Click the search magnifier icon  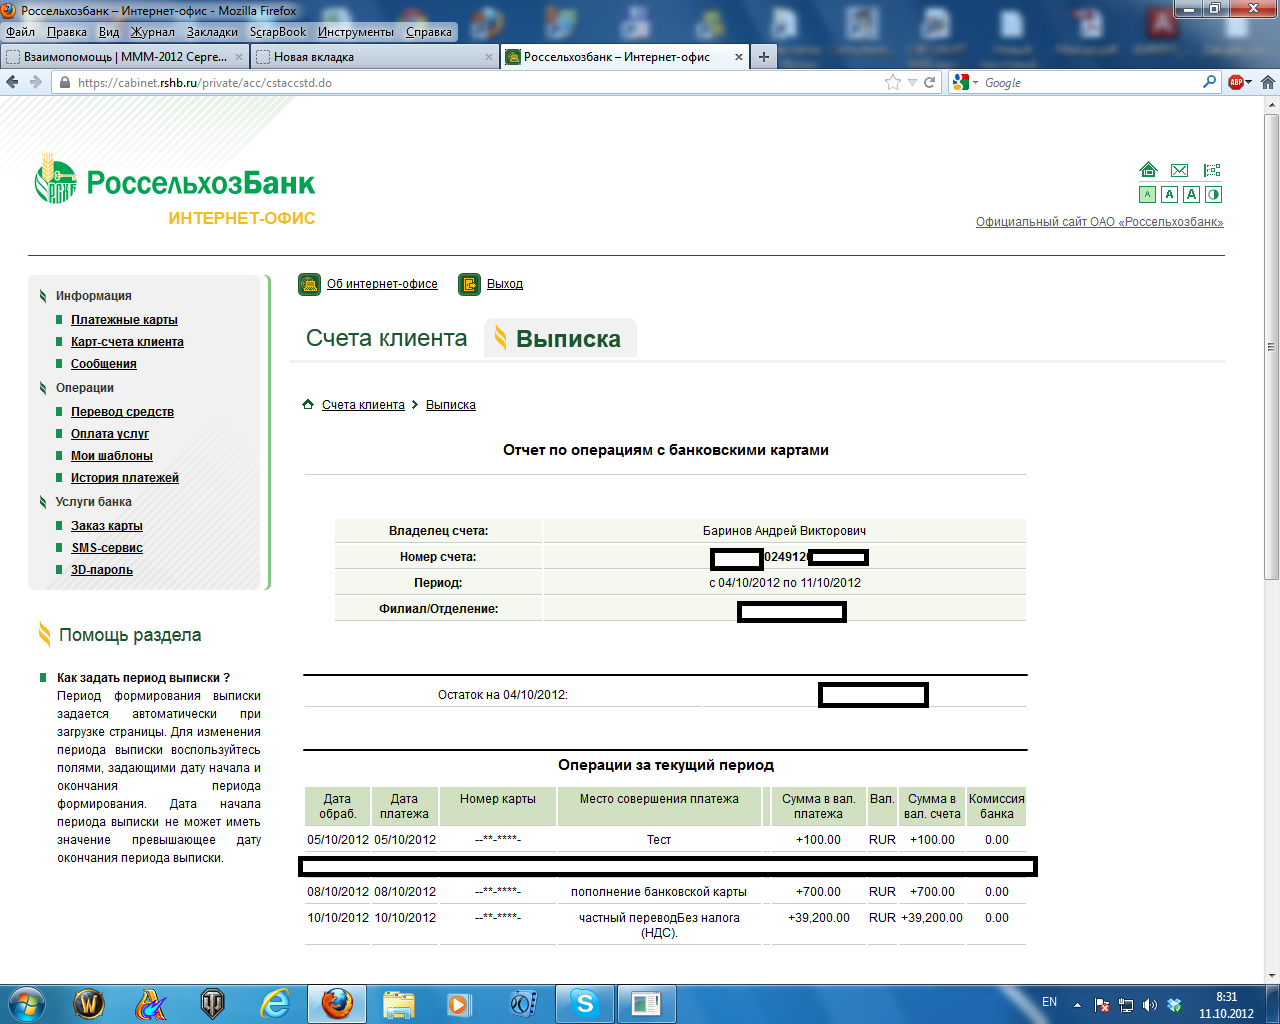tap(1209, 82)
